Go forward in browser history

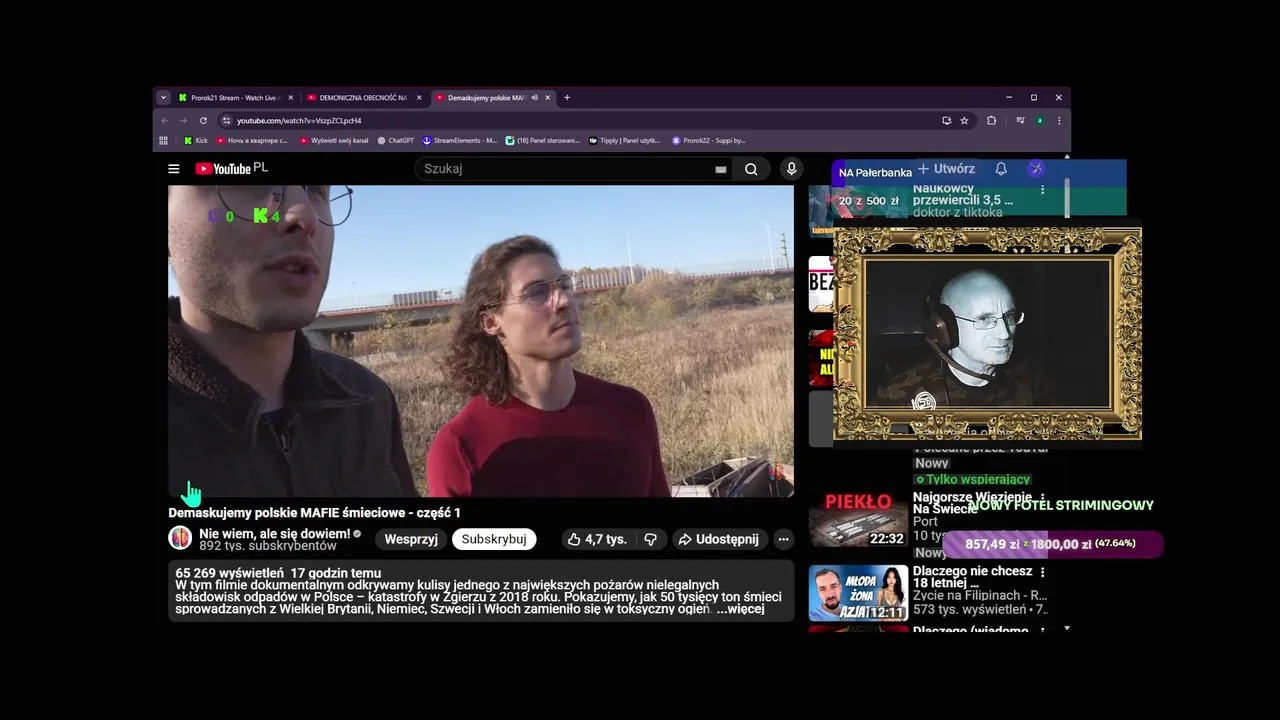click(183, 120)
